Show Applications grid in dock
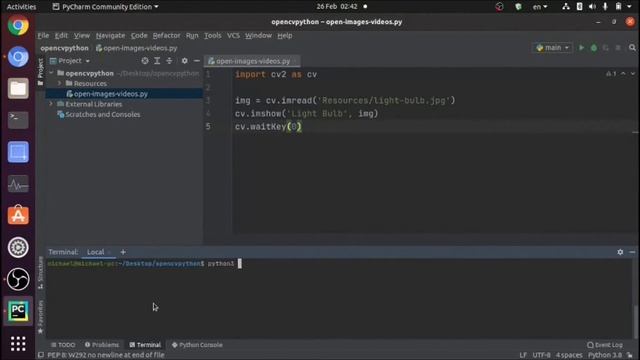Image resolution: width=640 pixels, height=360 pixels. pyautogui.click(x=18, y=344)
